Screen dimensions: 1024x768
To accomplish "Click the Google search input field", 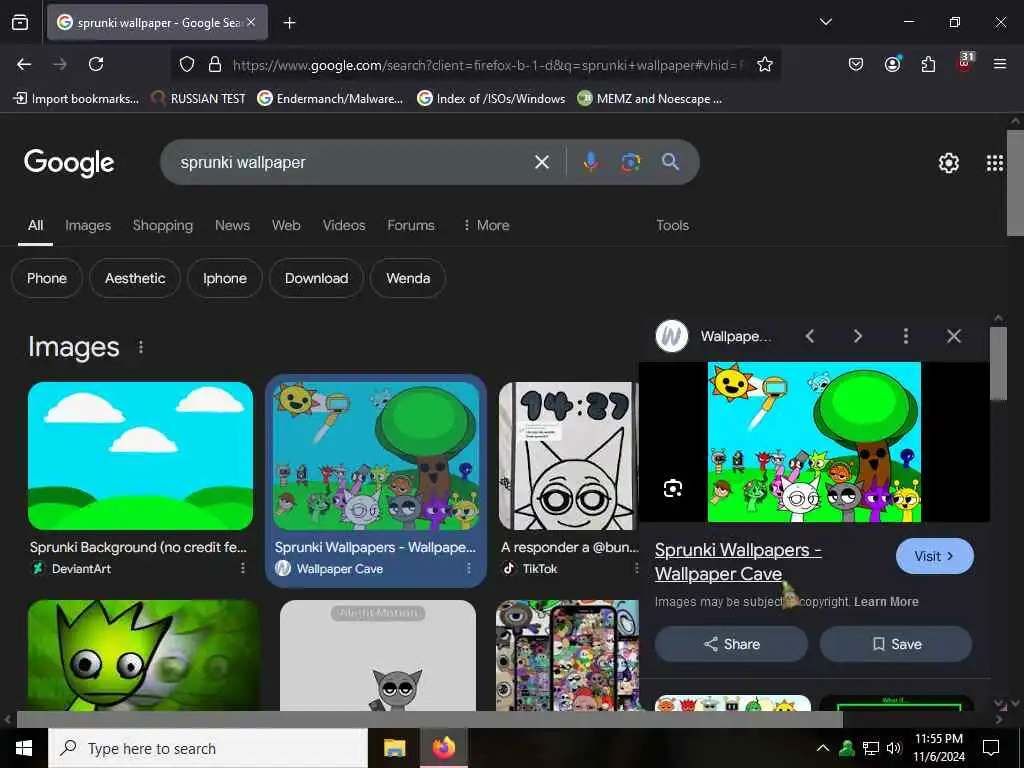I will [353, 162].
